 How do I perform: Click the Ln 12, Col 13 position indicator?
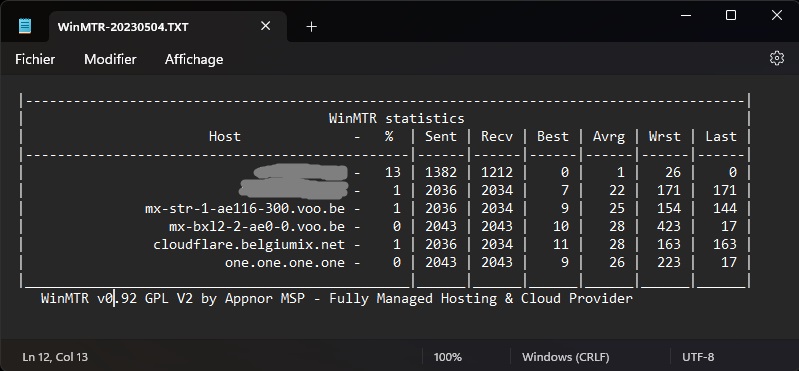click(x=55, y=357)
